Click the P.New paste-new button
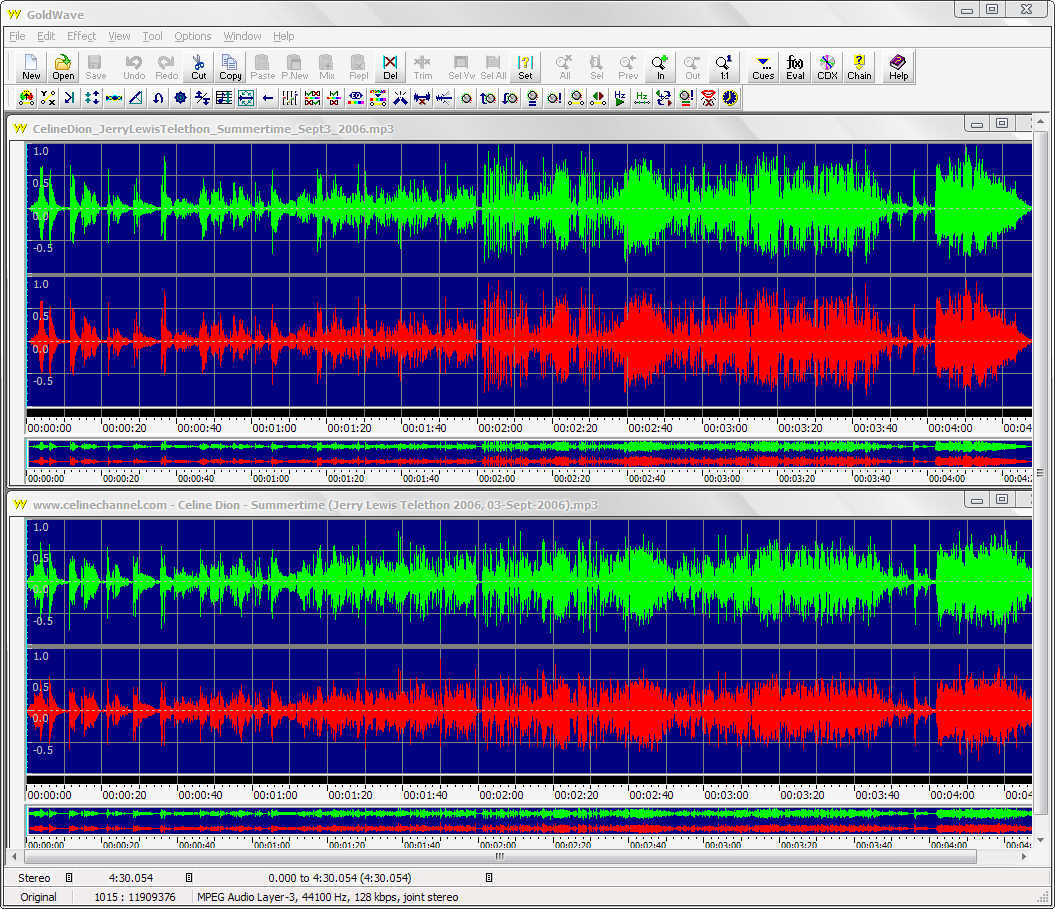This screenshot has width=1055, height=909. (294, 67)
